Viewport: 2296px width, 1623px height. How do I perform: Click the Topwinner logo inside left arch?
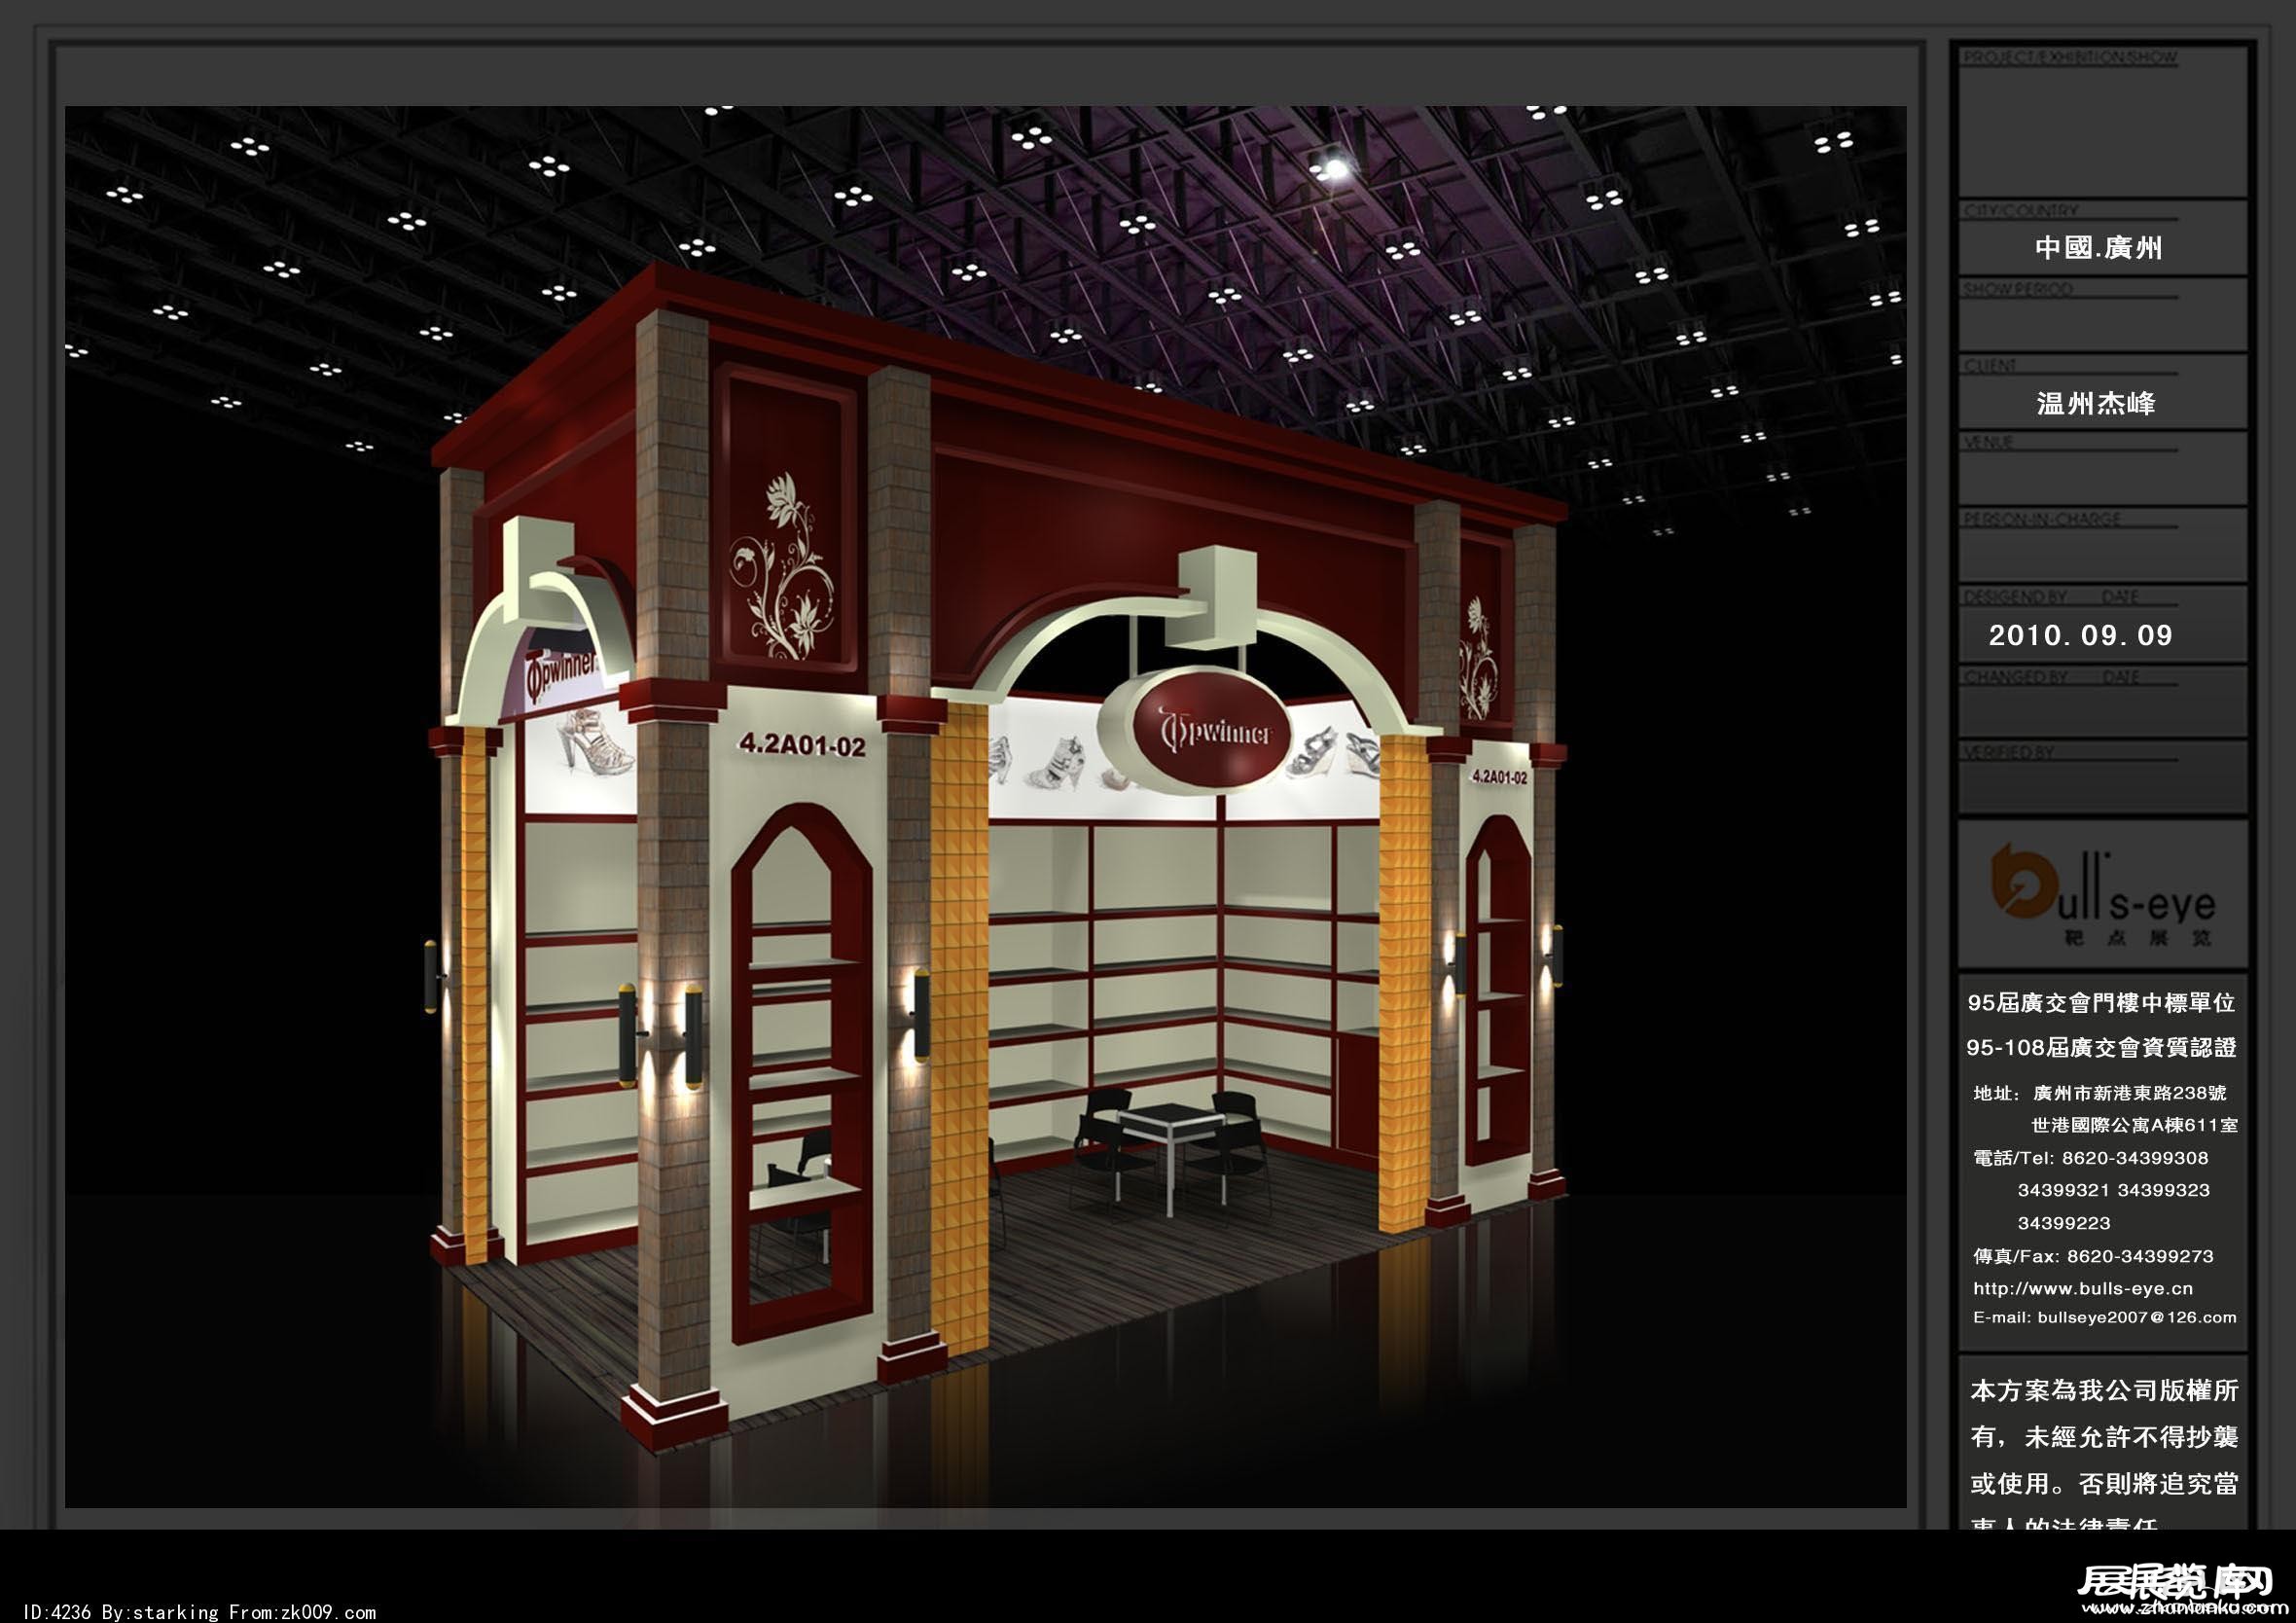pyautogui.click(x=562, y=670)
